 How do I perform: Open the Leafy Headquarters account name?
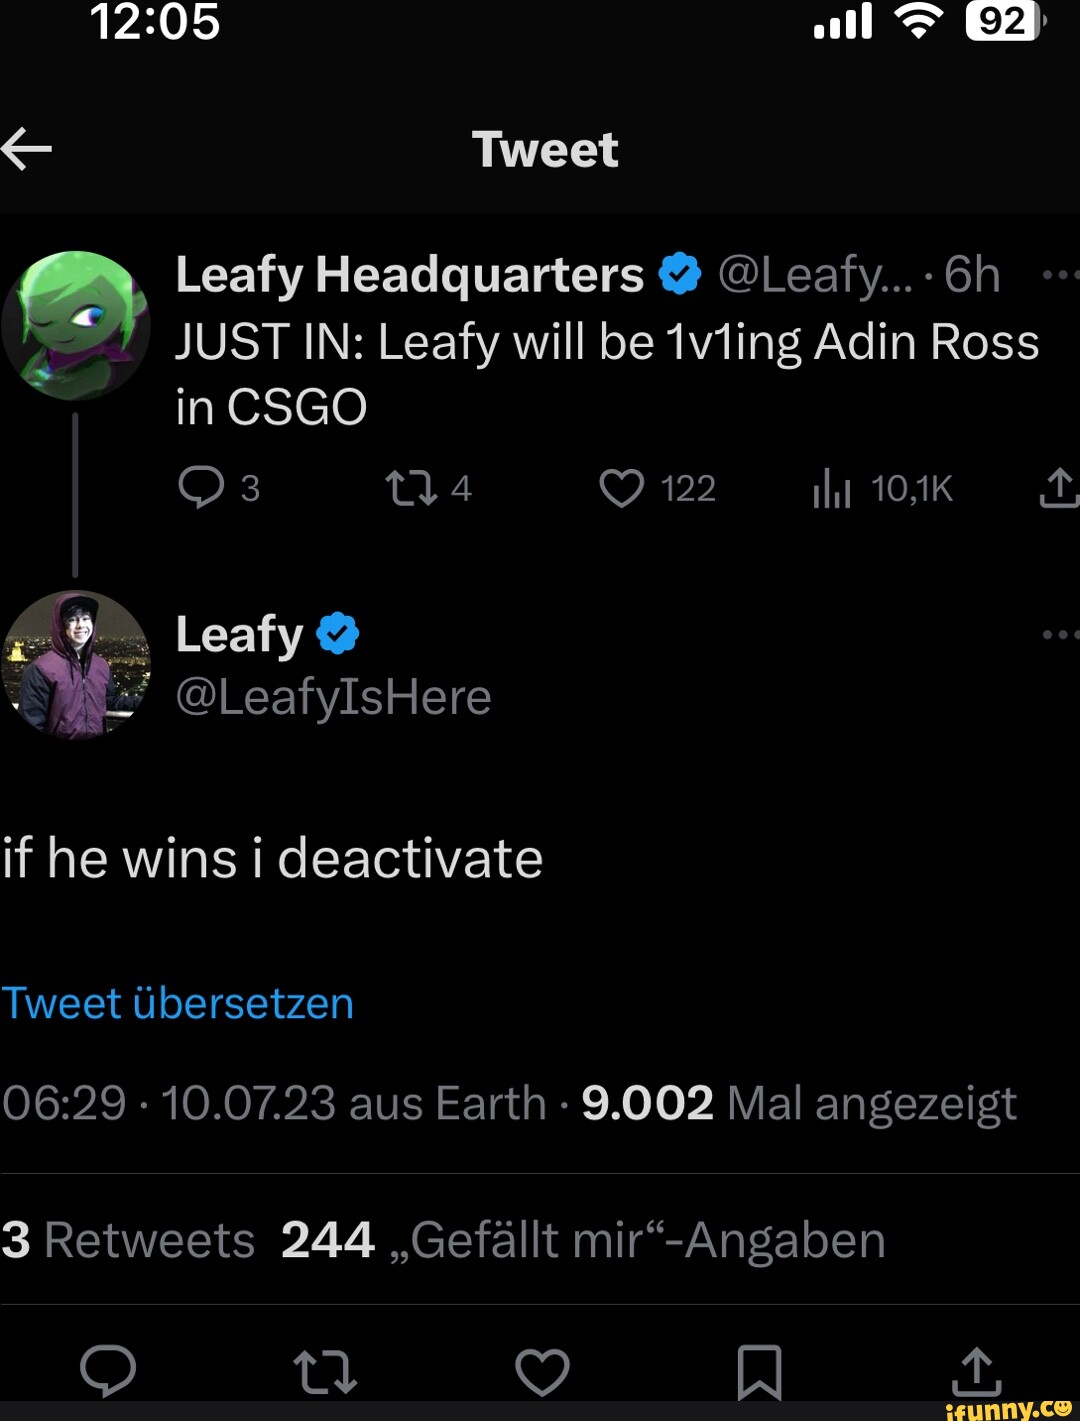click(x=409, y=275)
